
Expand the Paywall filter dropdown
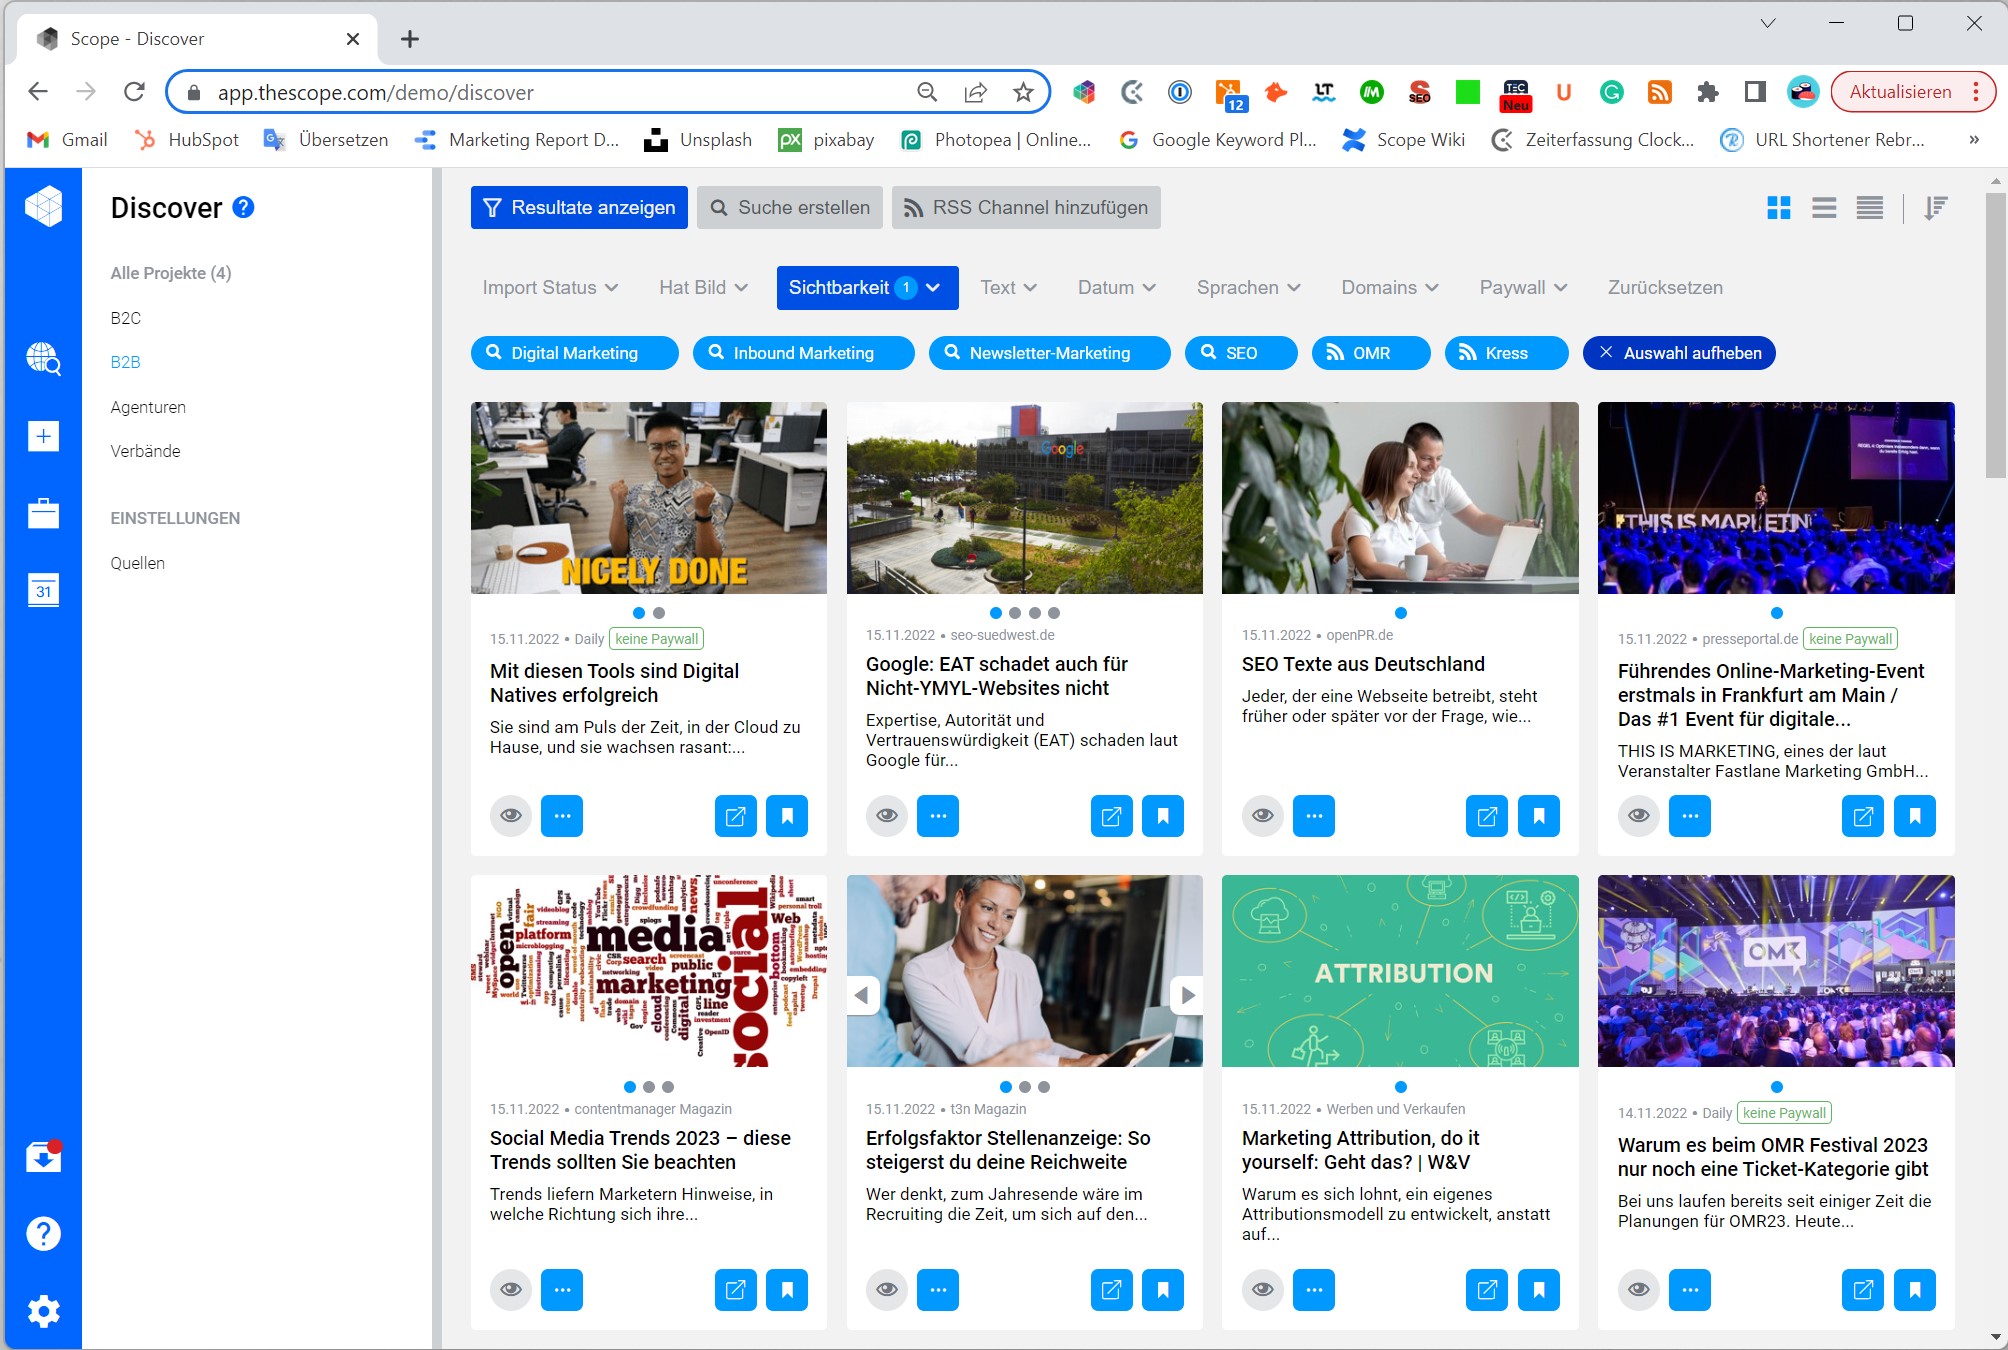tap(1523, 288)
